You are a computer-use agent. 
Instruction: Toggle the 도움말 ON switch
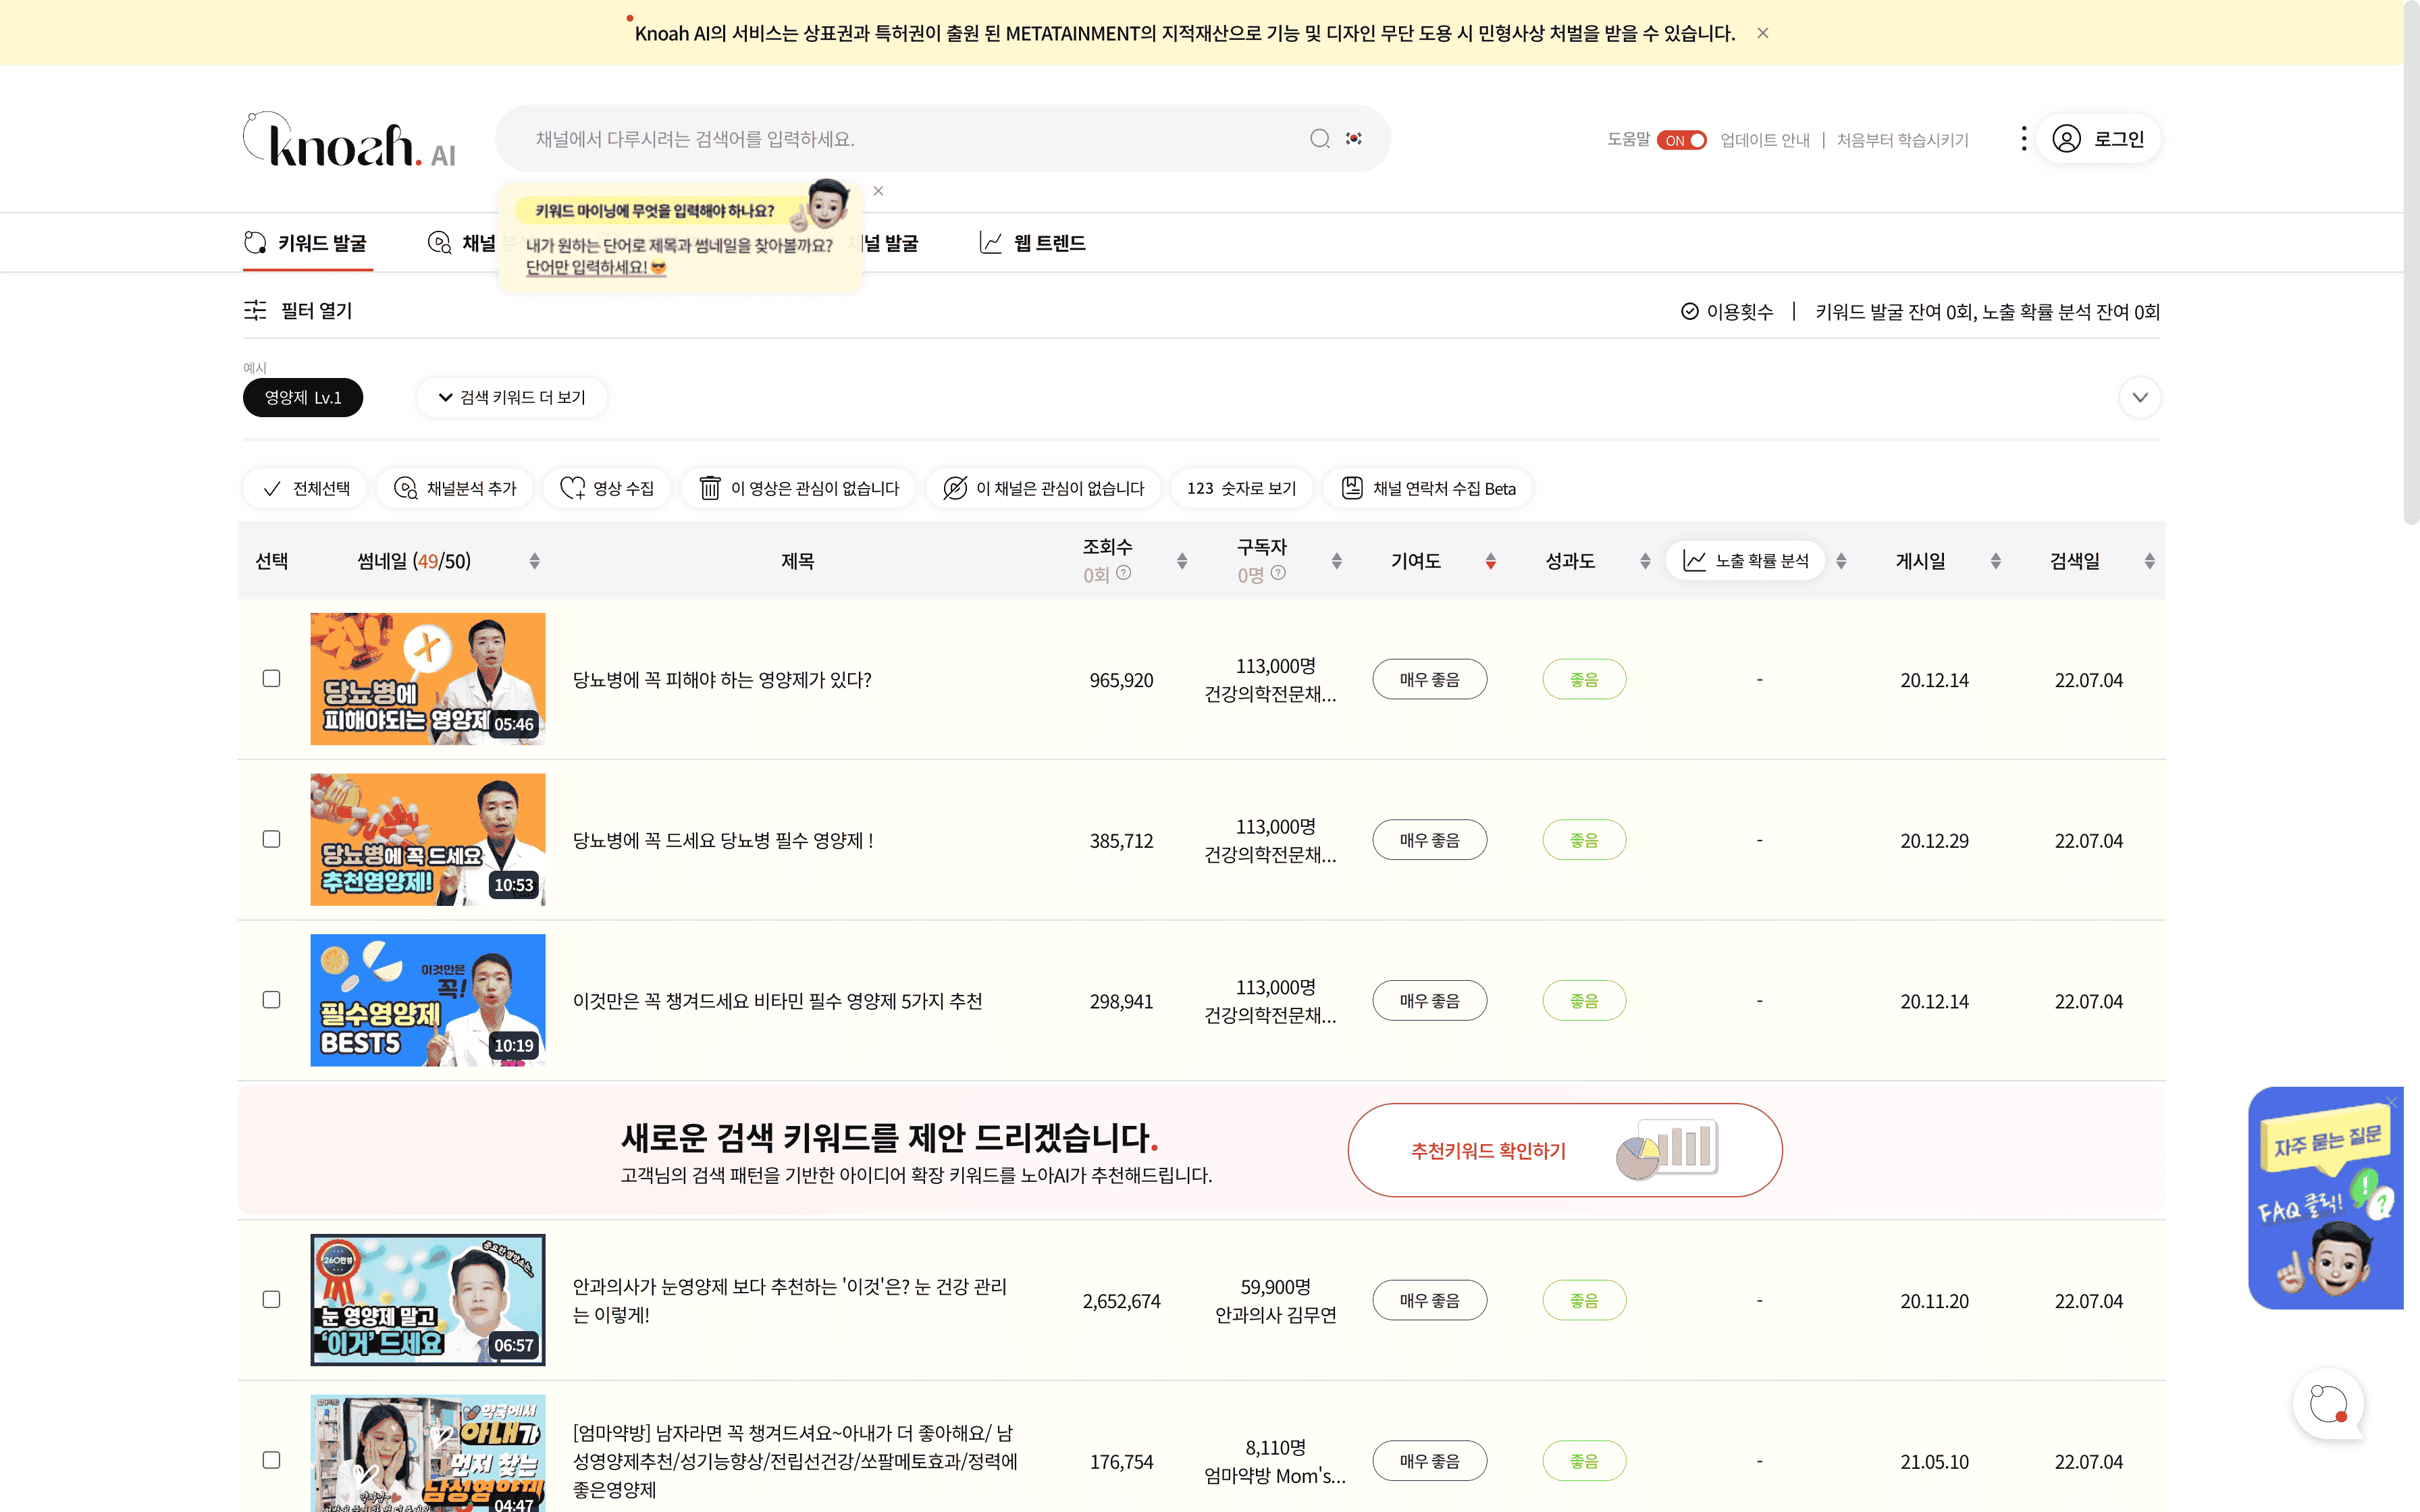pyautogui.click(x=1682, y=140)
